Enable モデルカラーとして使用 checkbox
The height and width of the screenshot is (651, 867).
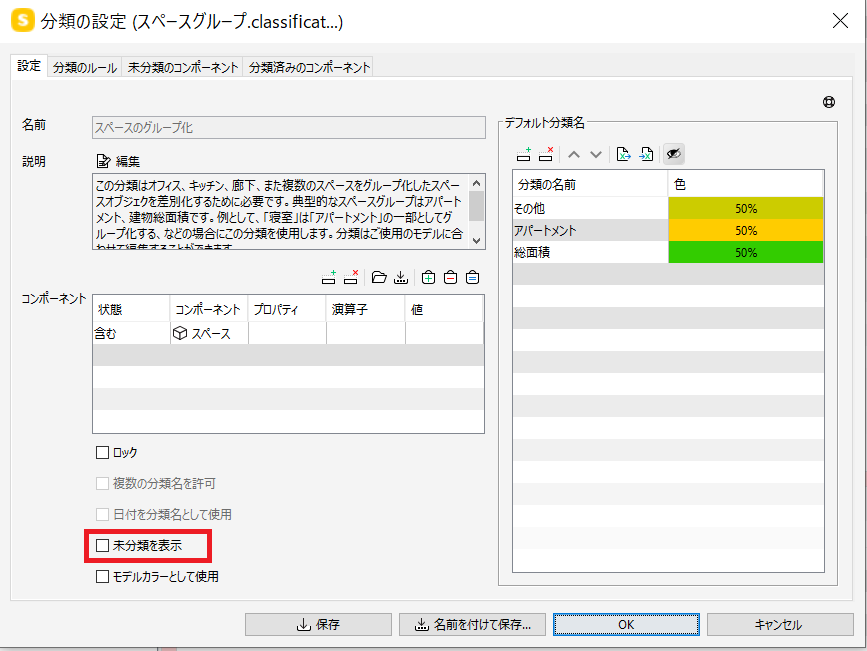coord(102,576)
